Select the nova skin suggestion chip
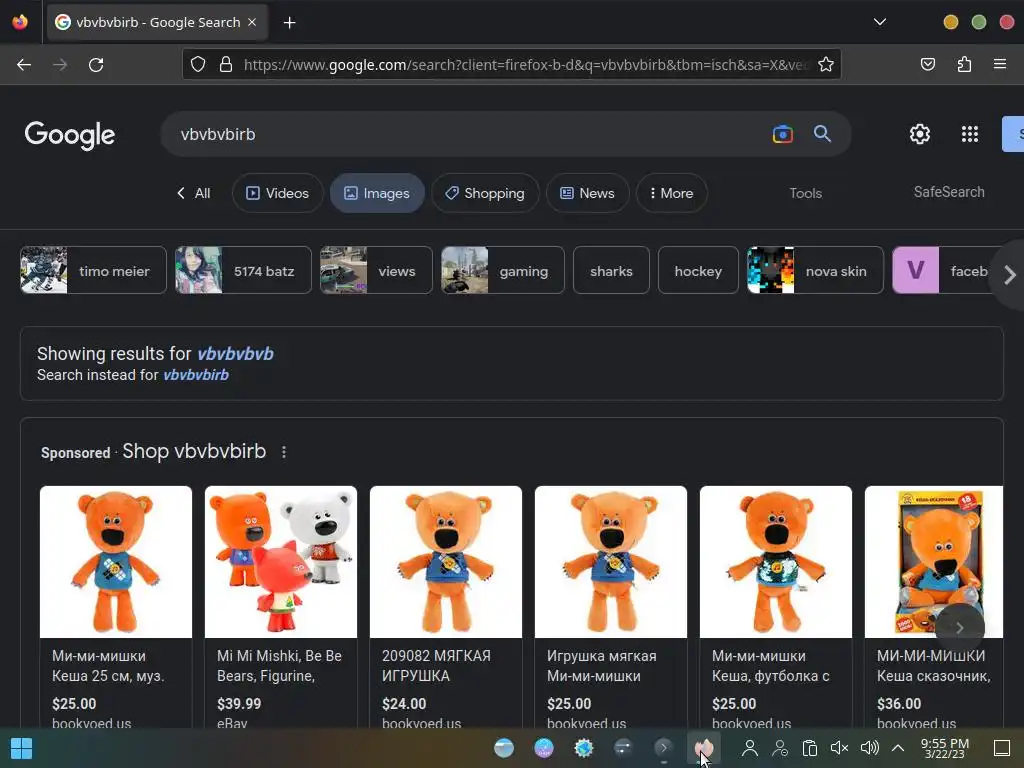This screenshot has width=1024, height=768. click(815, 270)
